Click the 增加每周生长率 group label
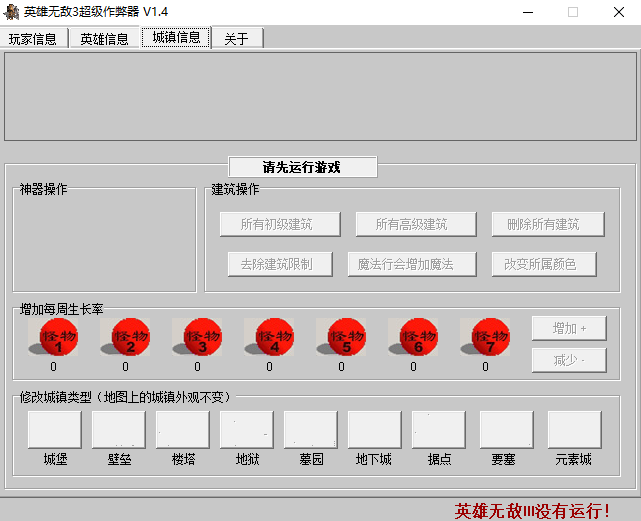641x521 pixels. pyautogui.click(x=61, y=309)
